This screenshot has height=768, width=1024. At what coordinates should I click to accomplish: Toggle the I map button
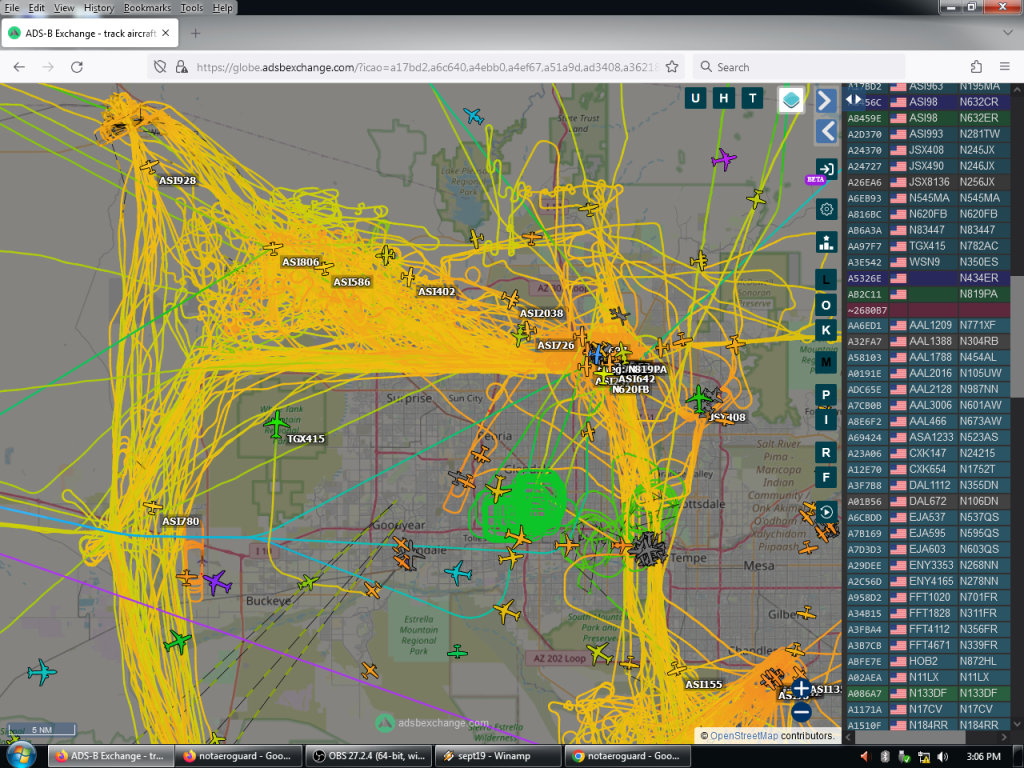(825, 420)
